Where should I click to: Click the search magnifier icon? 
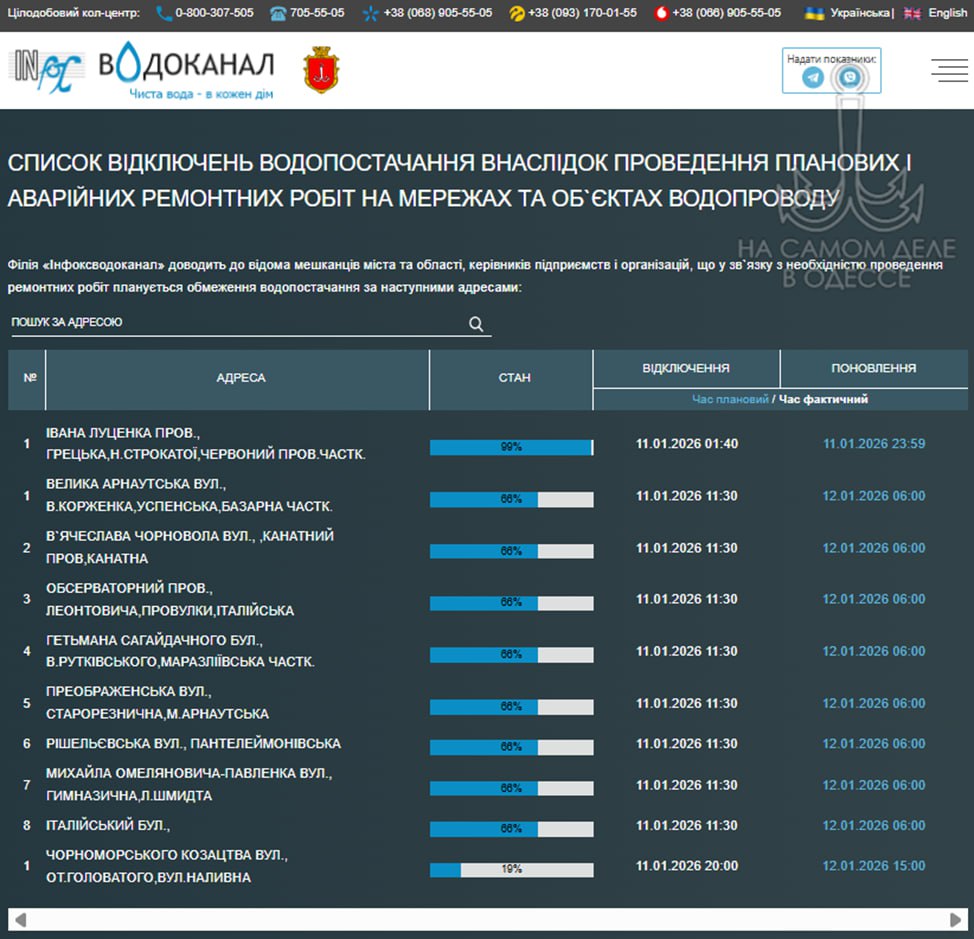tap(476, 322)
